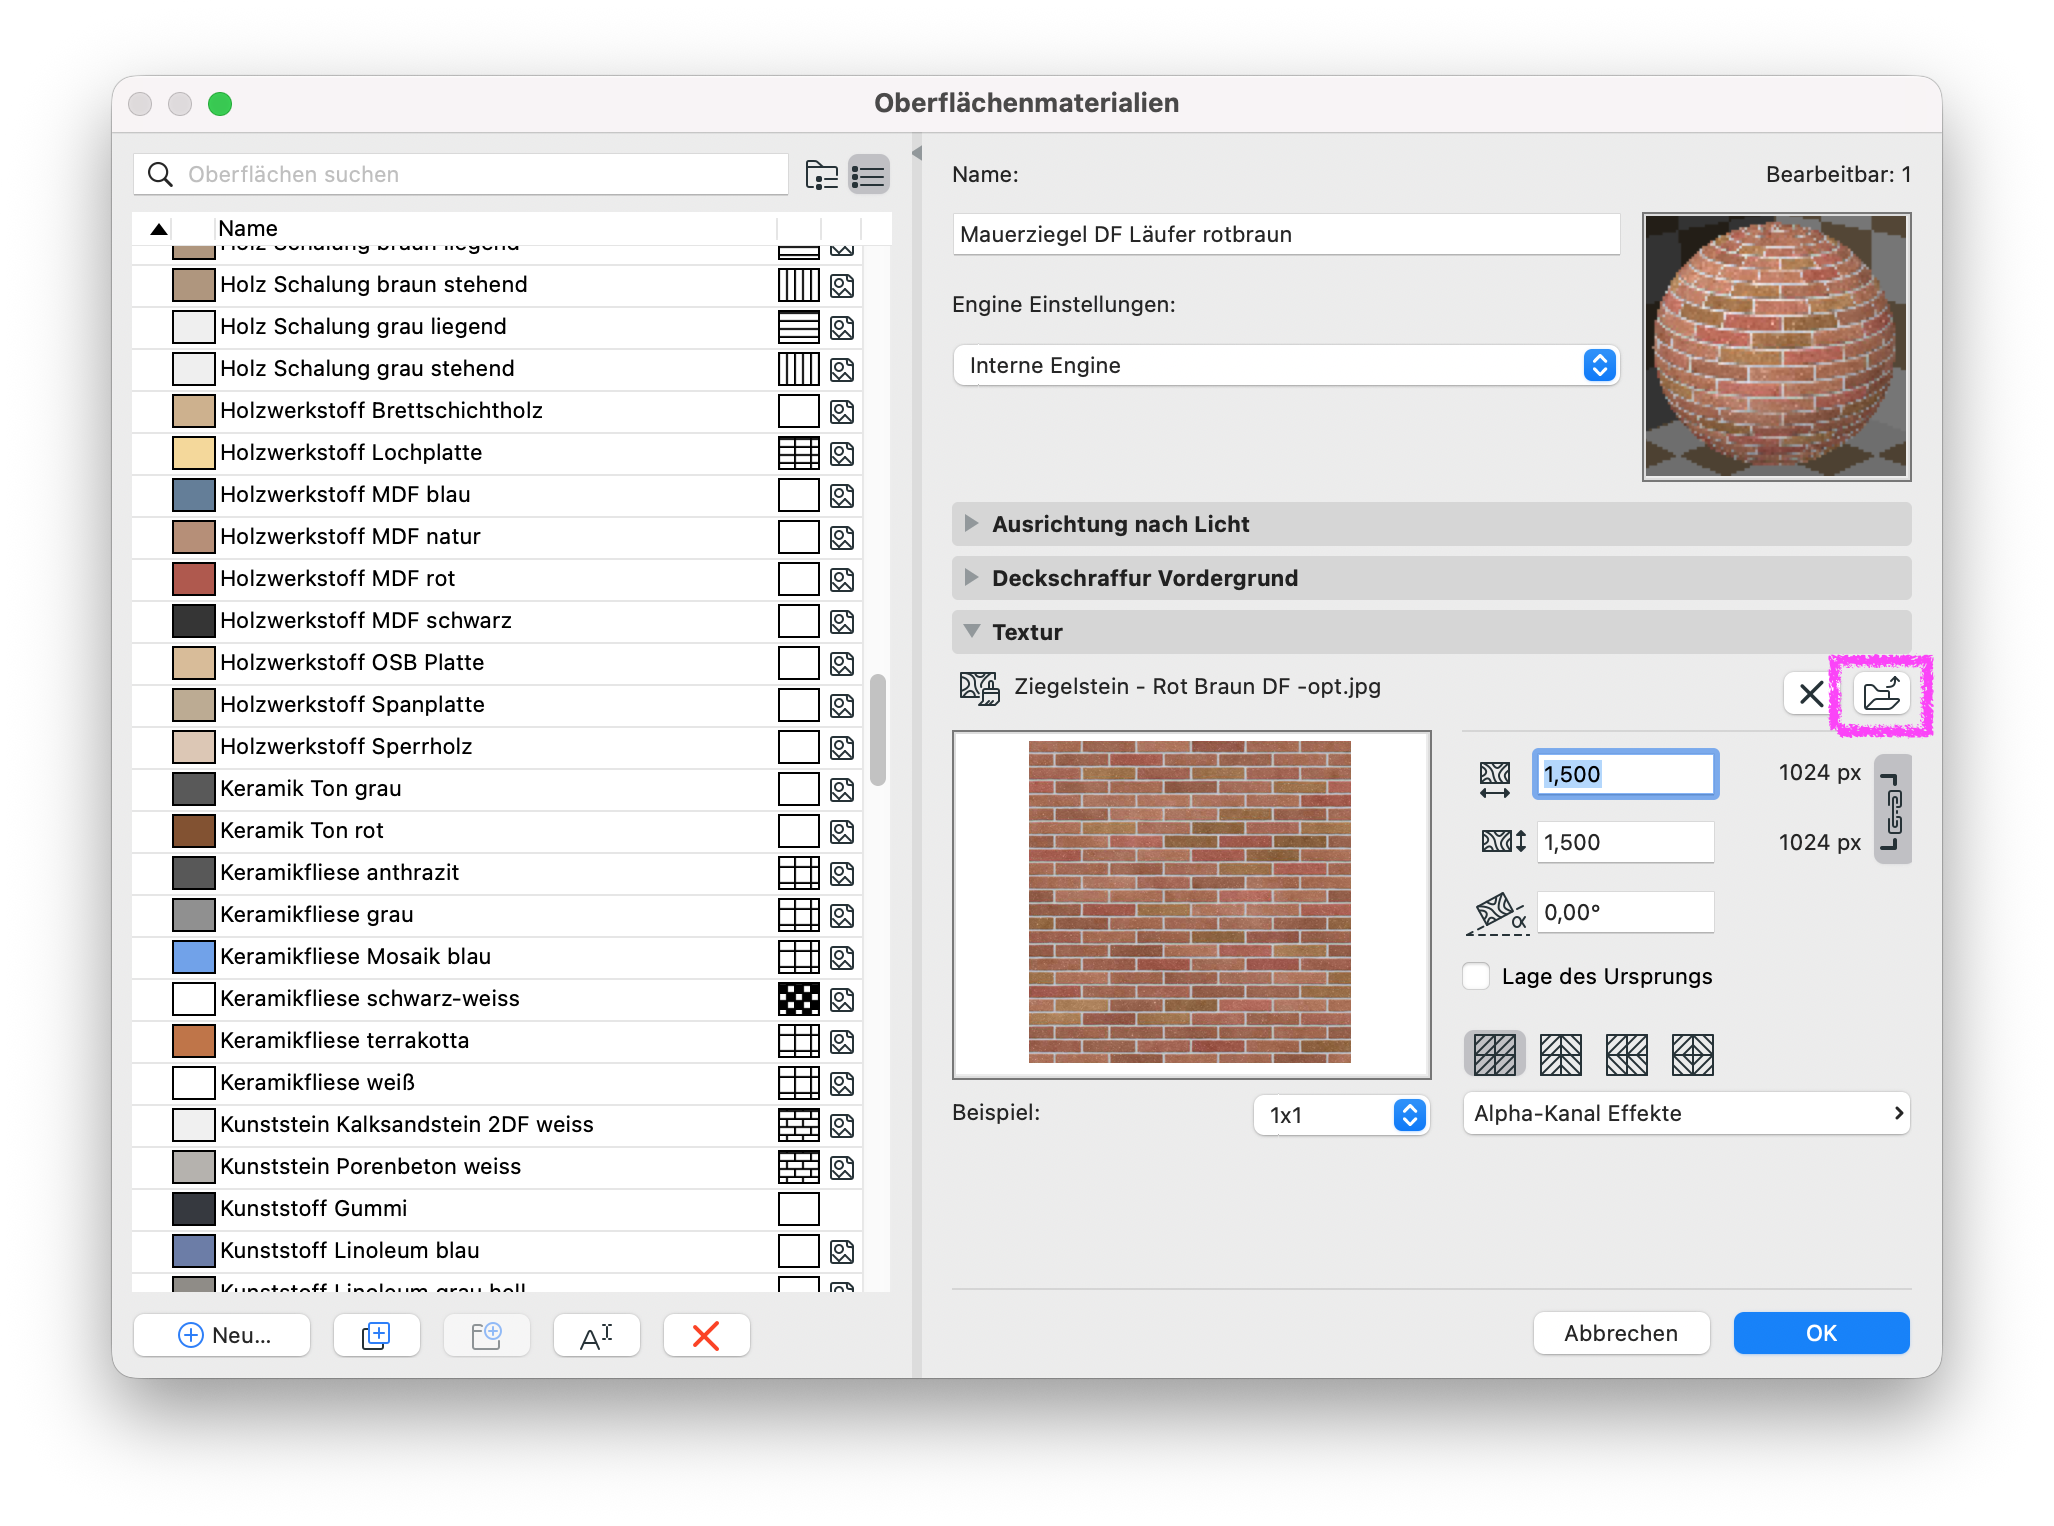Rename surface with the A-cursor icon
This screenshot has width=2054, height=1526.
(596, 1335)
